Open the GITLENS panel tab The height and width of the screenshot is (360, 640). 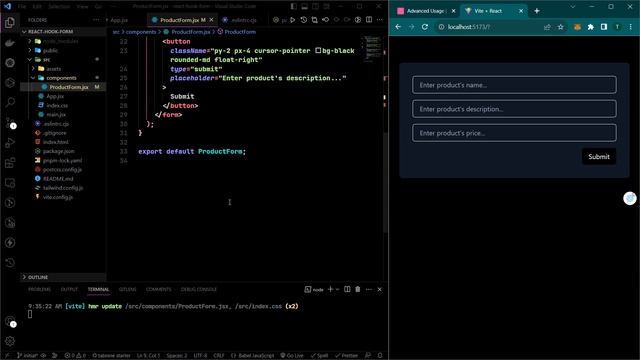coord(127,289)
